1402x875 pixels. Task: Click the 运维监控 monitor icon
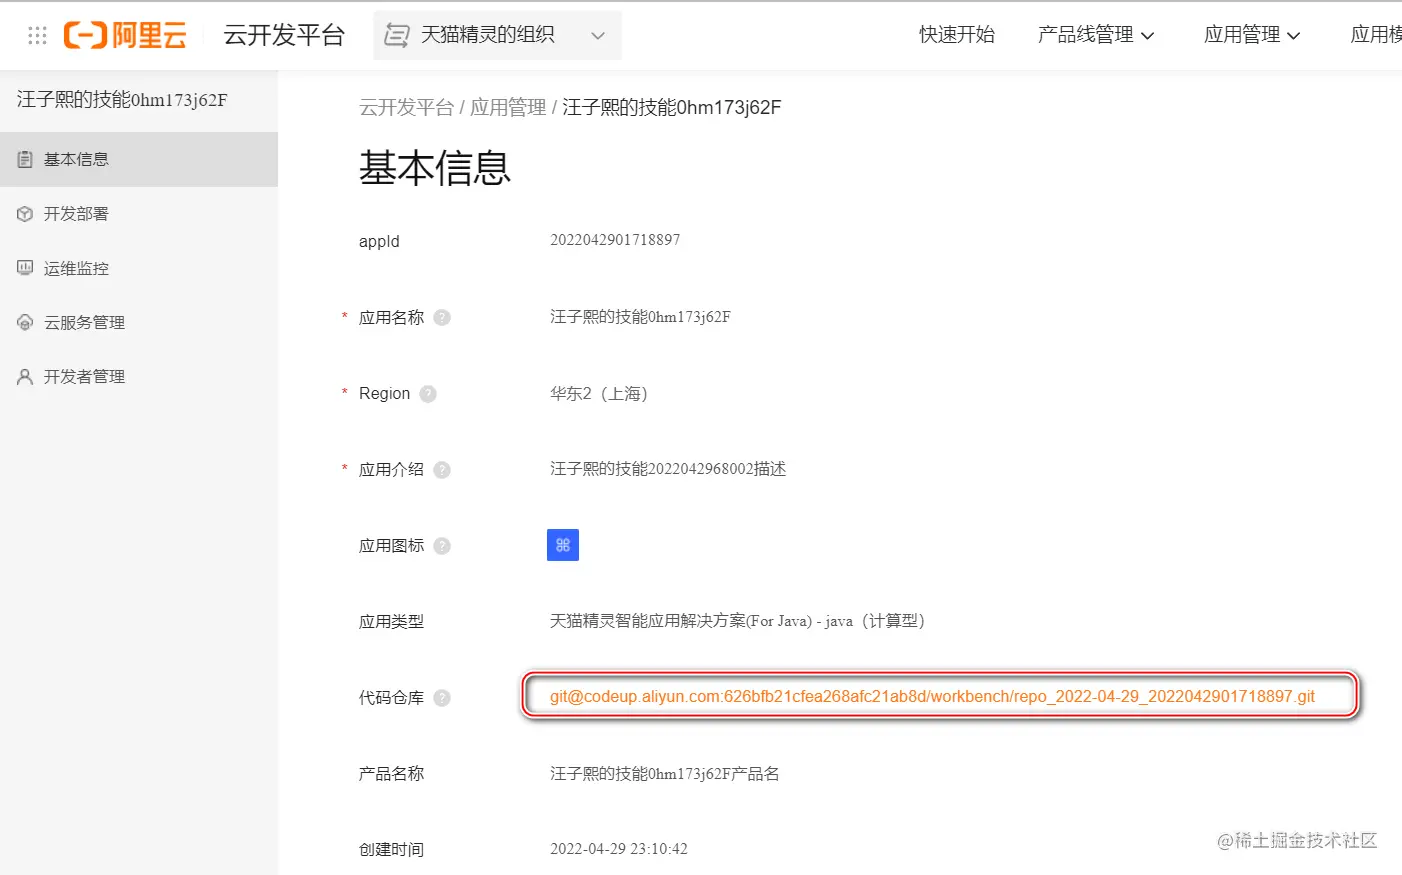point(25,268)
